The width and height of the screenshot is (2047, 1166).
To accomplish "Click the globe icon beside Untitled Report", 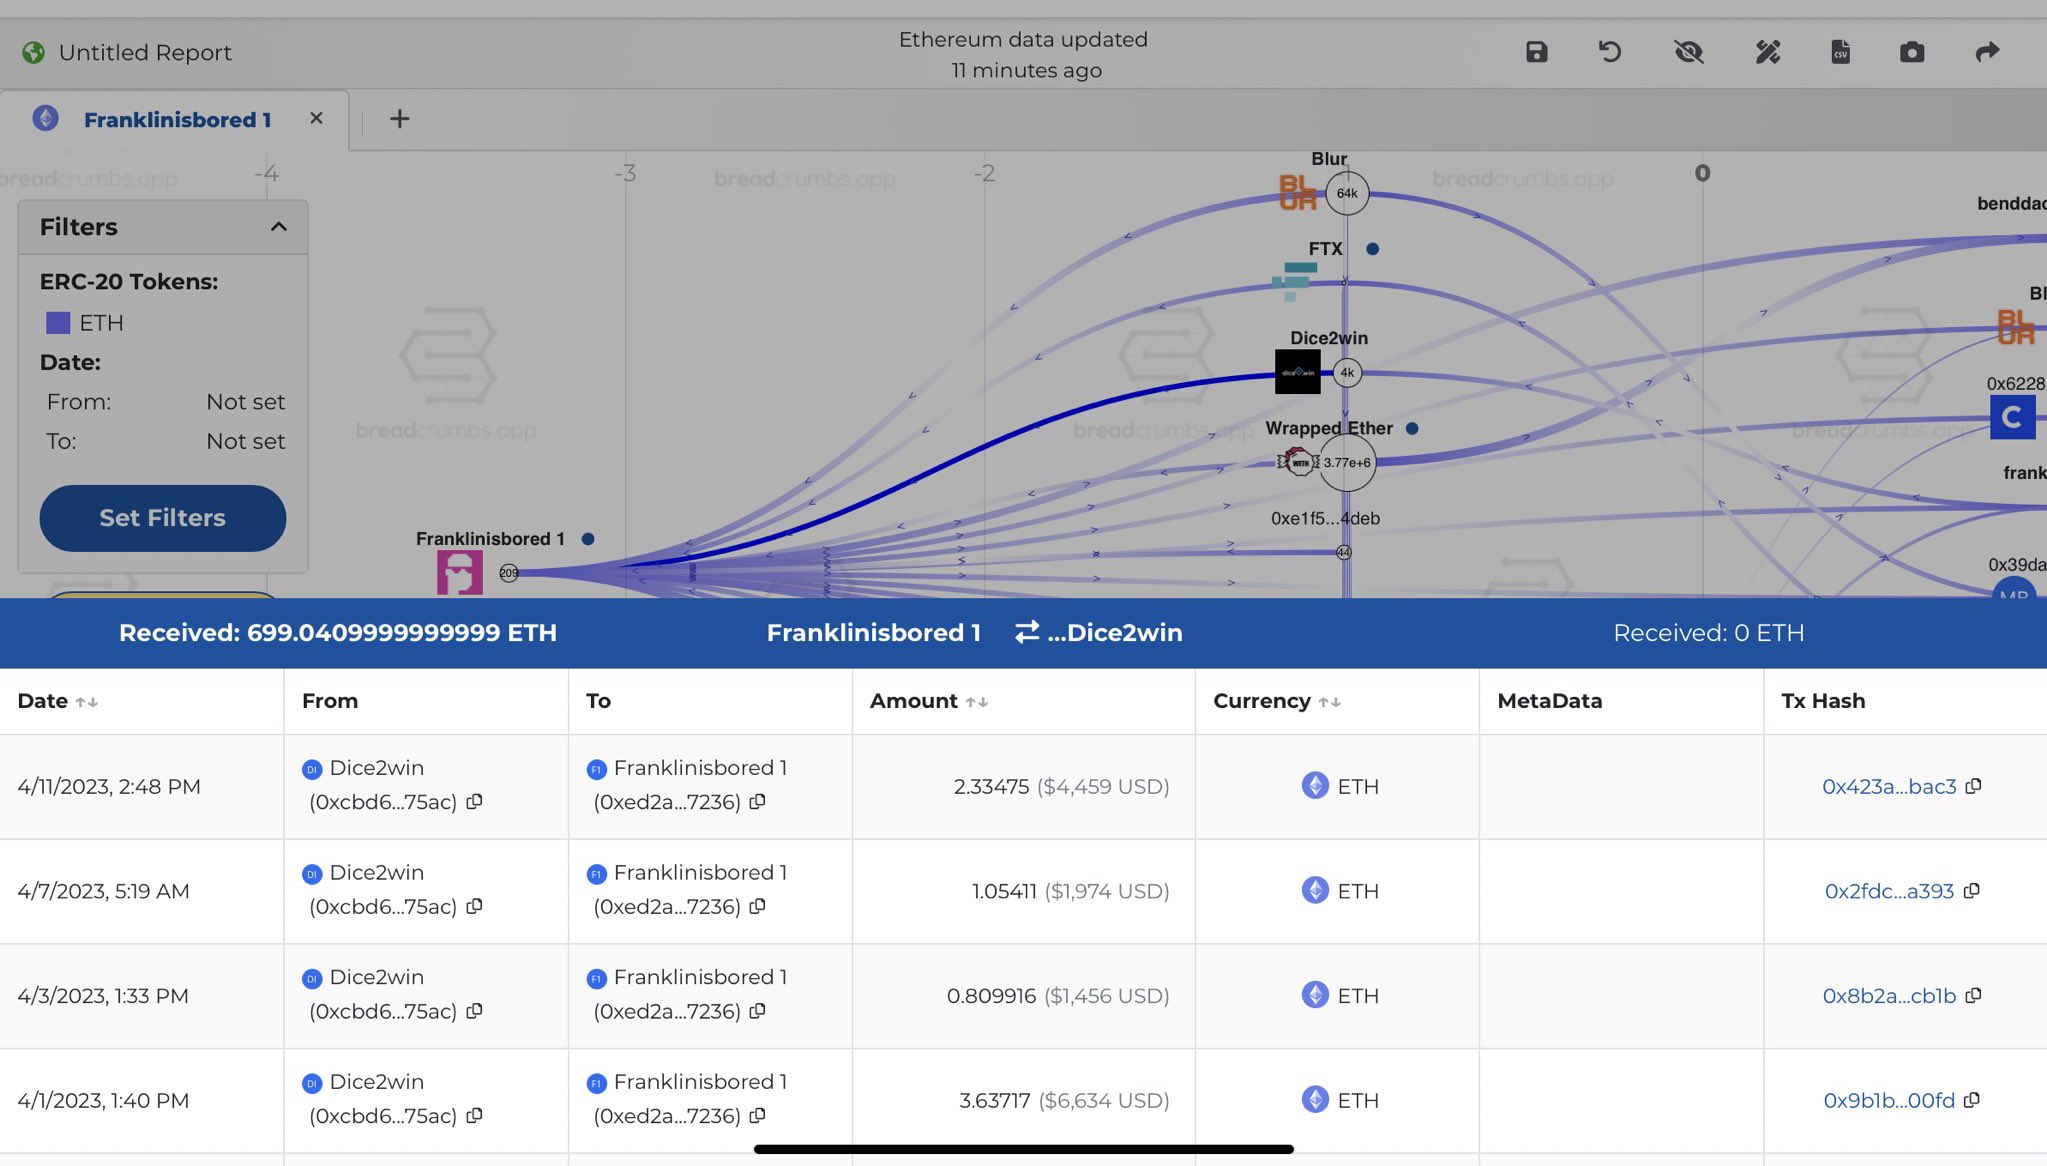I will 33,52.
